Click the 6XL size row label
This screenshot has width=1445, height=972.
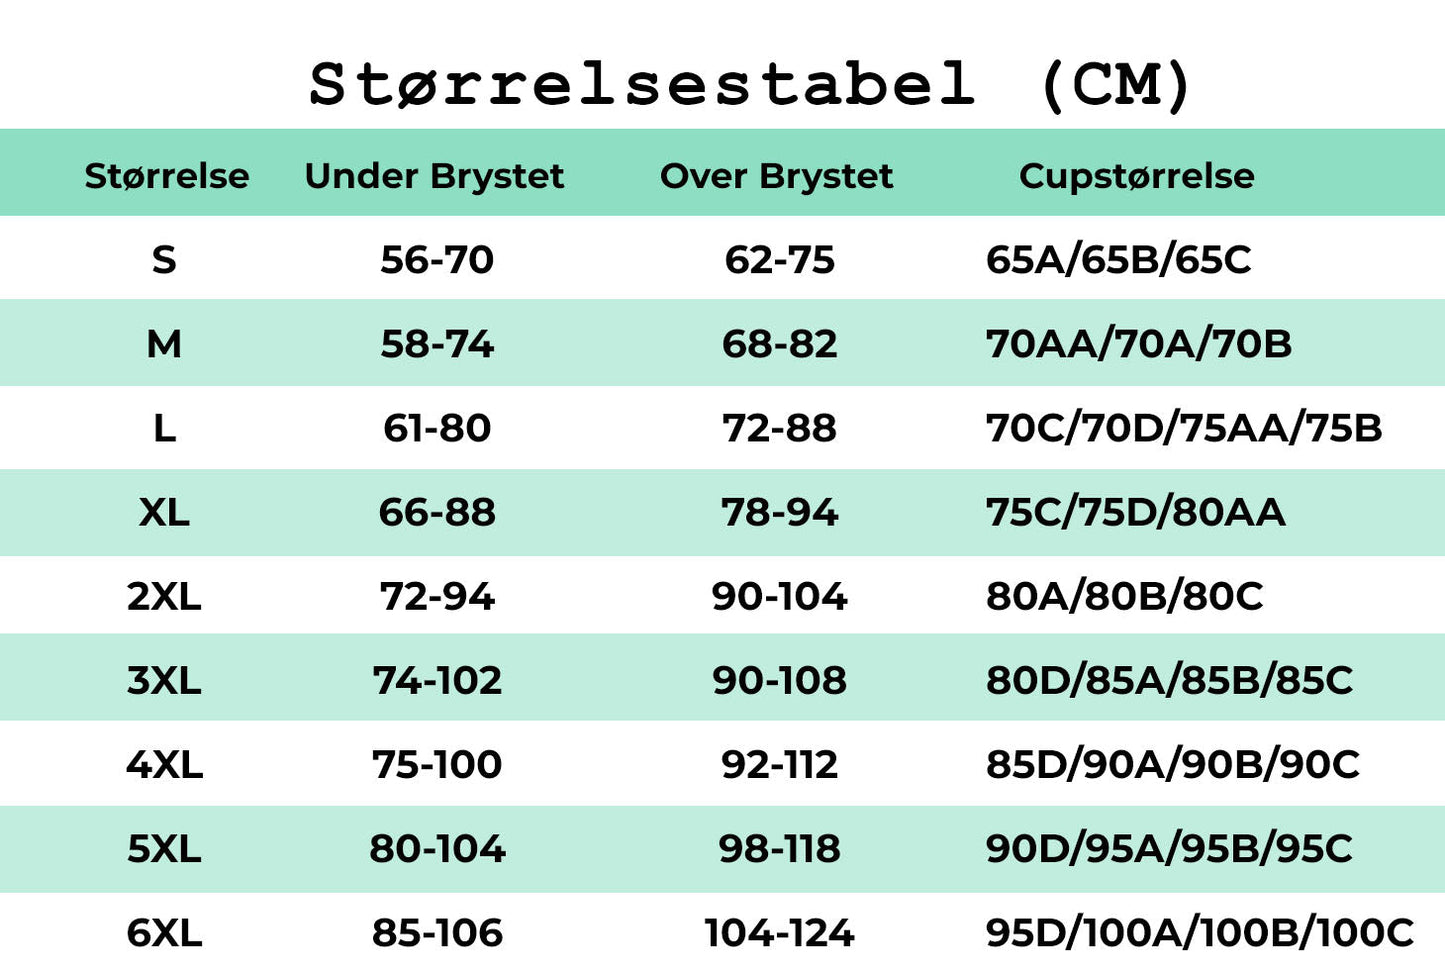point(164,933)
